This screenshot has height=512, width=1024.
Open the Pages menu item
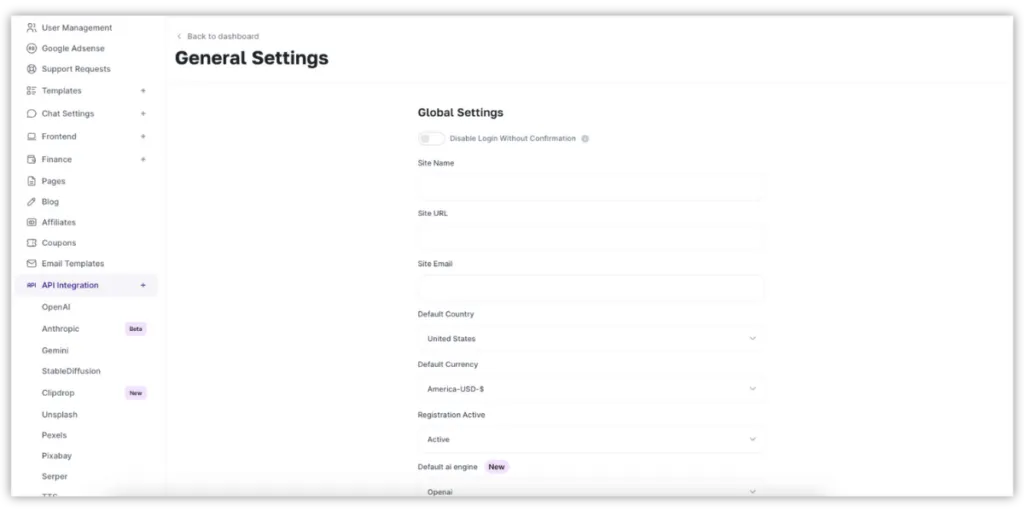54,181
